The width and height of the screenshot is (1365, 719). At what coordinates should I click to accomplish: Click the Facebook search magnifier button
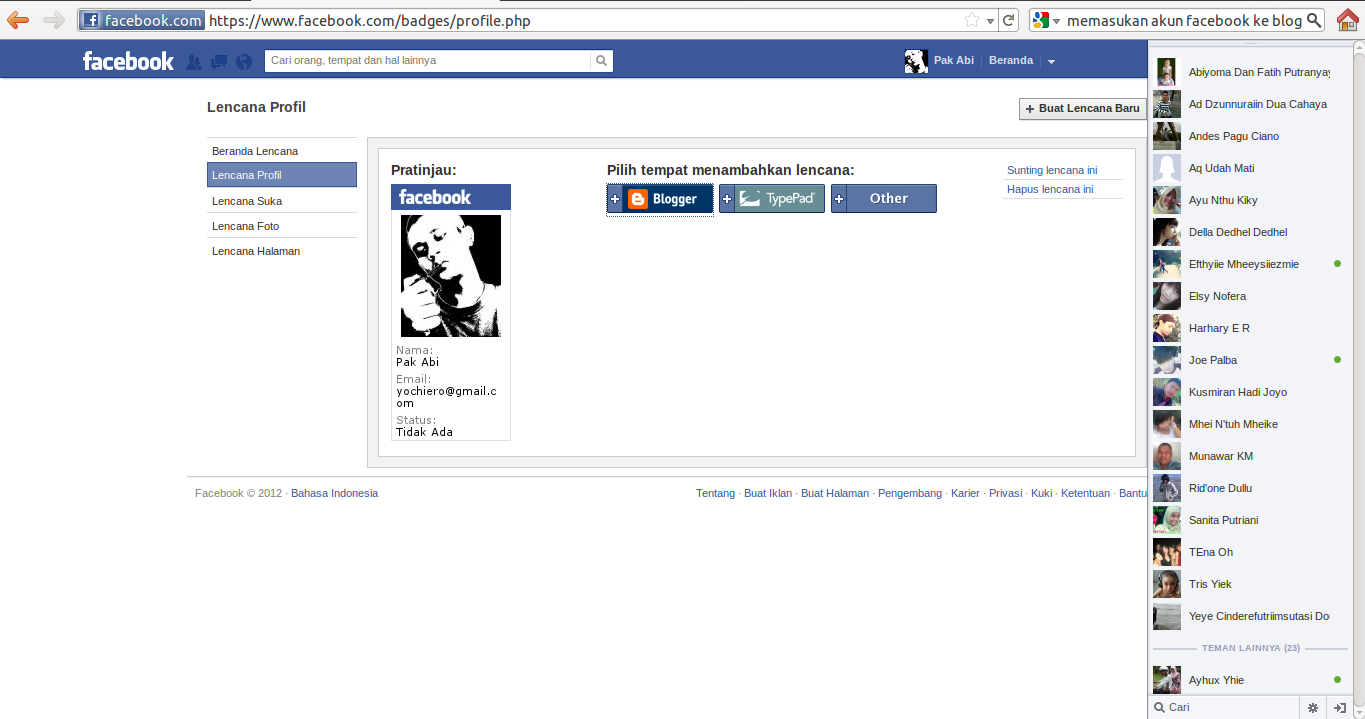pos(601,60)
